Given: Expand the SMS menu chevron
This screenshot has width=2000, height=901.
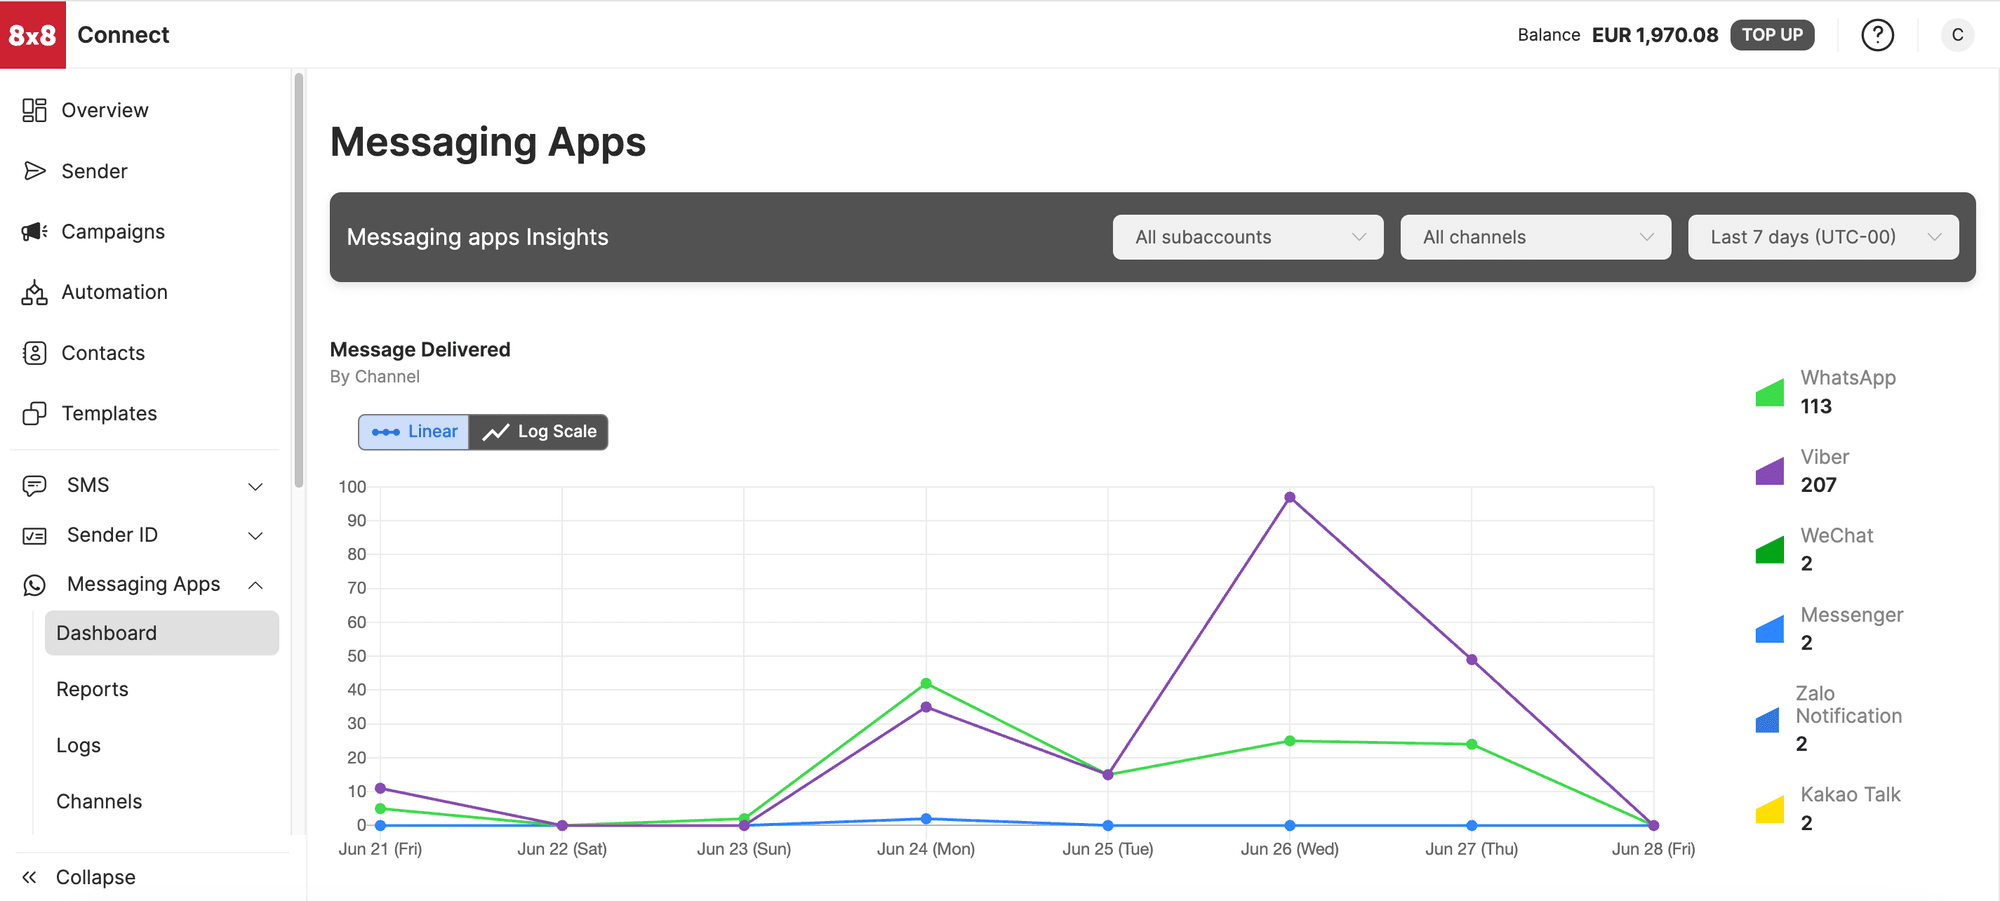Looking at the screenshot, I should pyautogui.click(x=256, y=486).
